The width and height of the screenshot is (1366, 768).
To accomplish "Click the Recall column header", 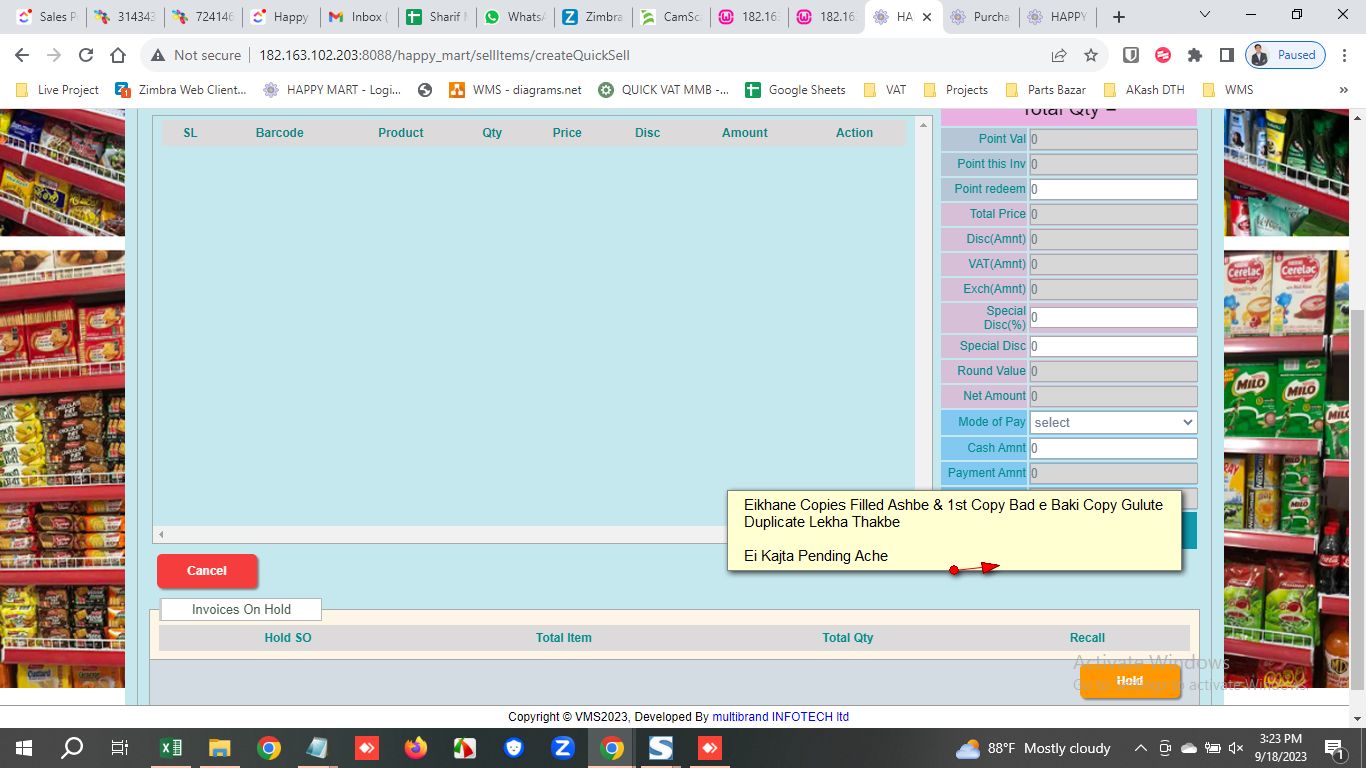I will [x=1087, y=638].
